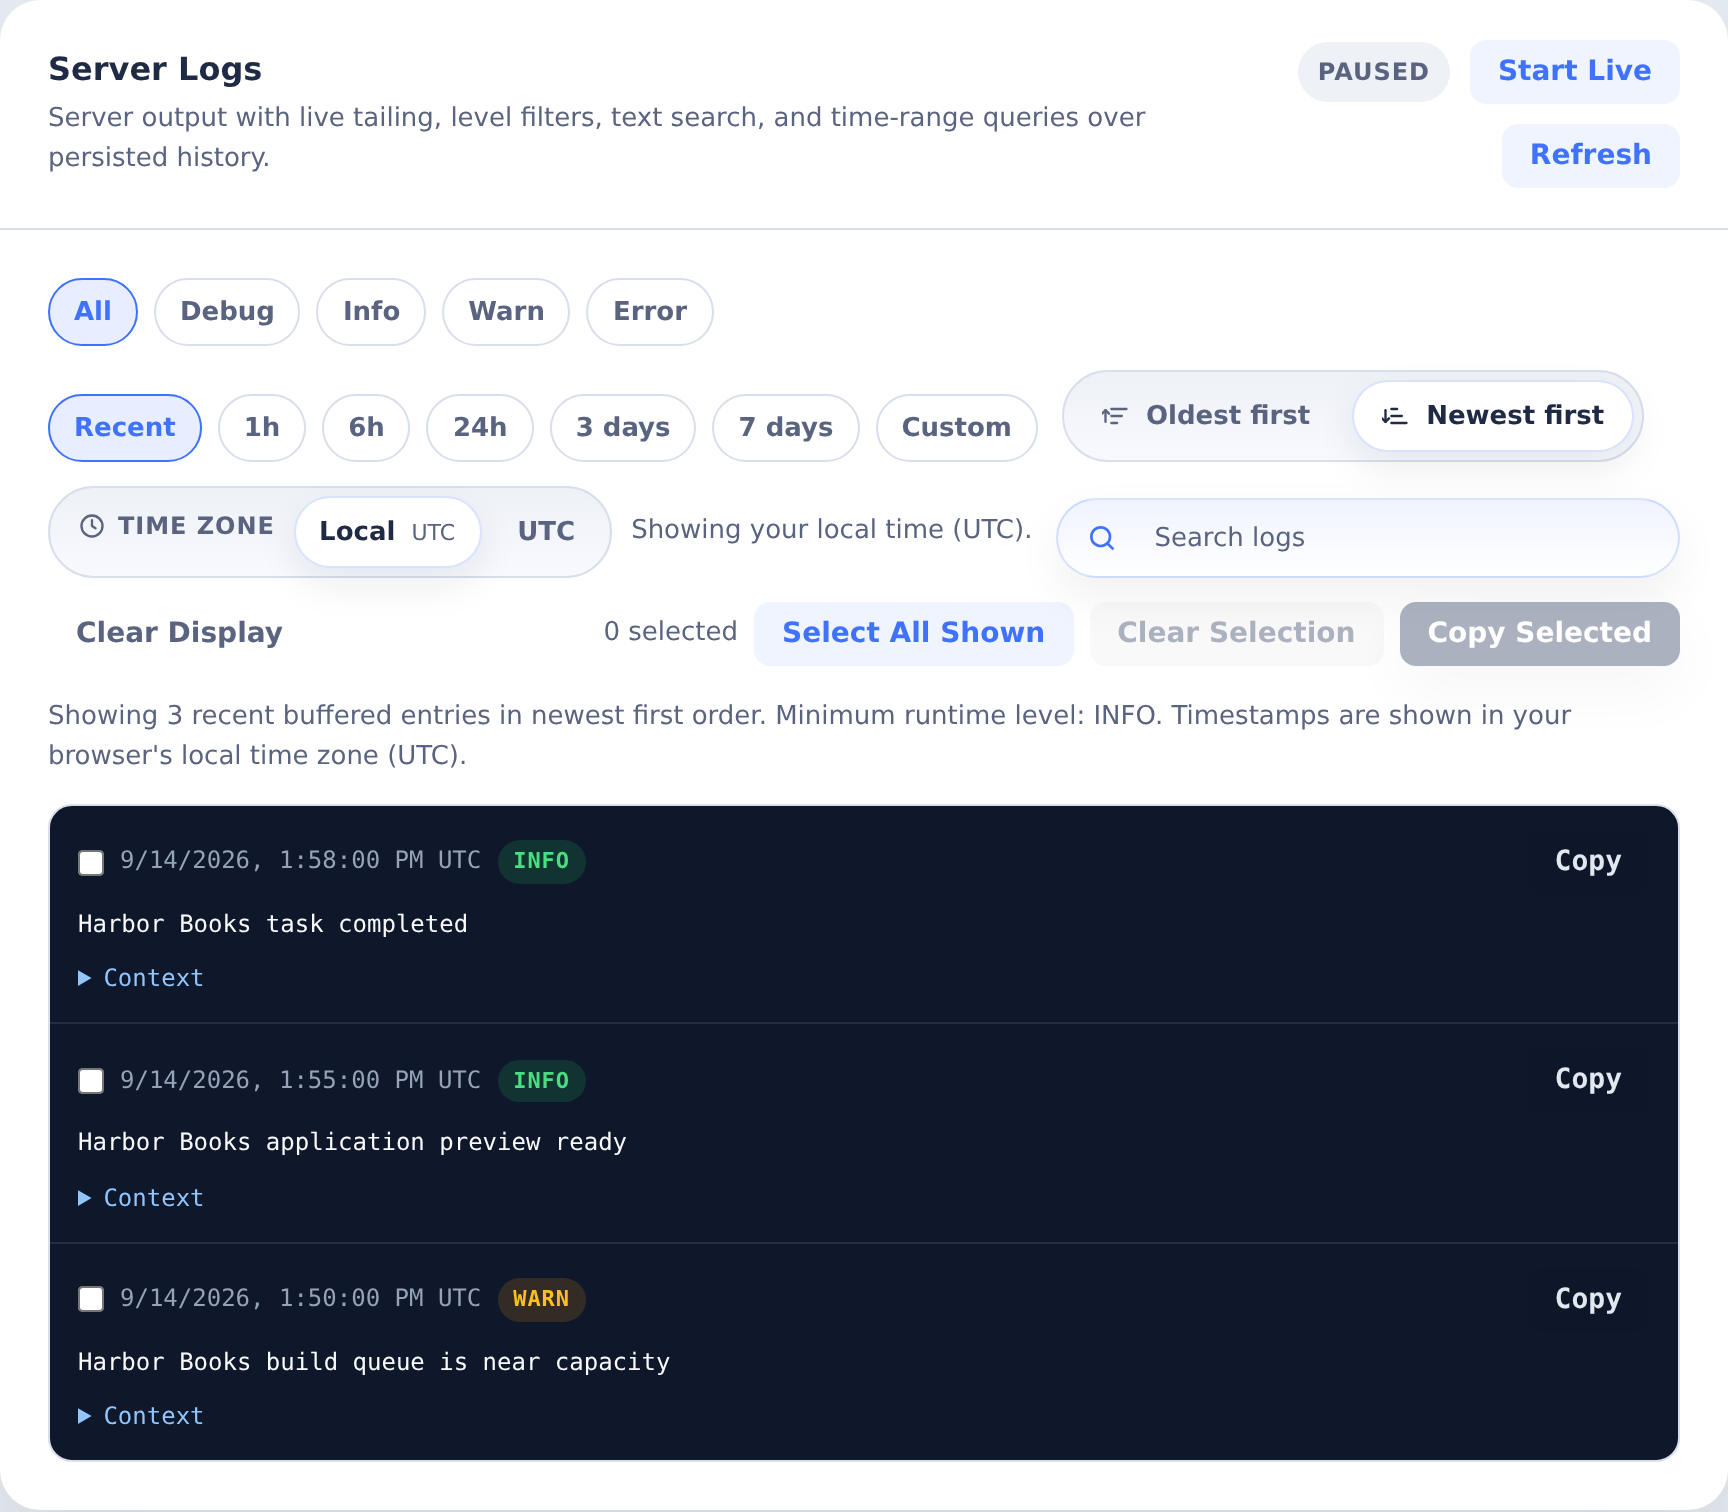1728x1512 pixels.
Task: Filter logs by Warn level
Action: click(x=506, y=312)
